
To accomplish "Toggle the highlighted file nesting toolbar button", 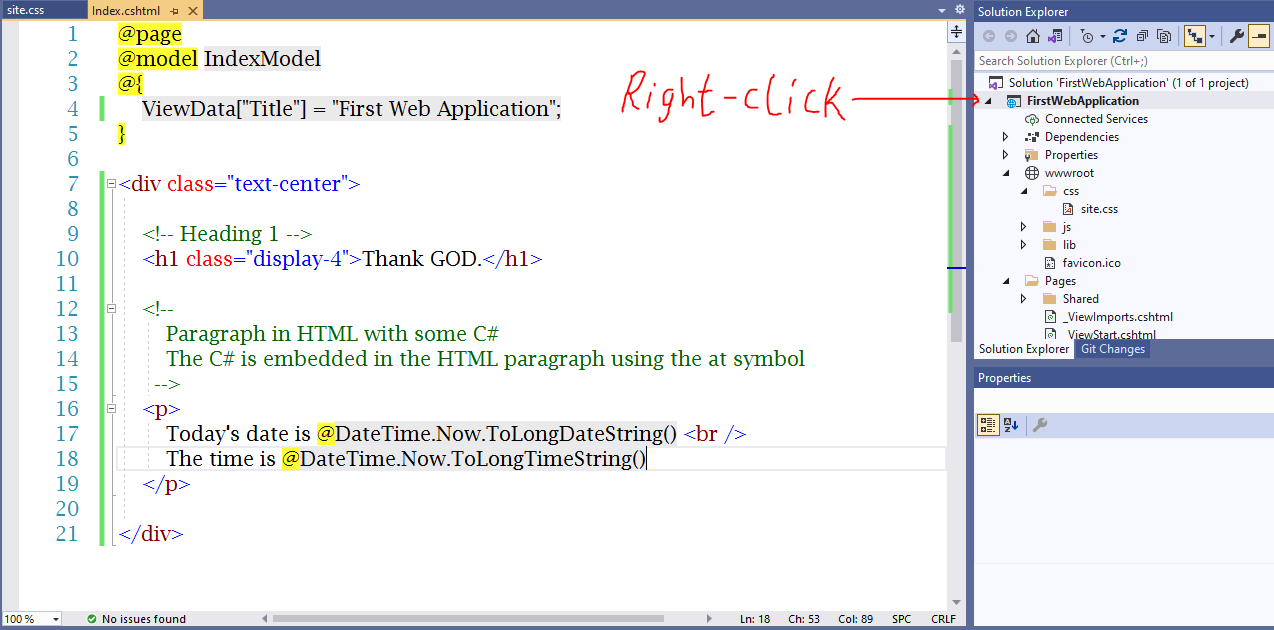I will [x=1194, y=36].
